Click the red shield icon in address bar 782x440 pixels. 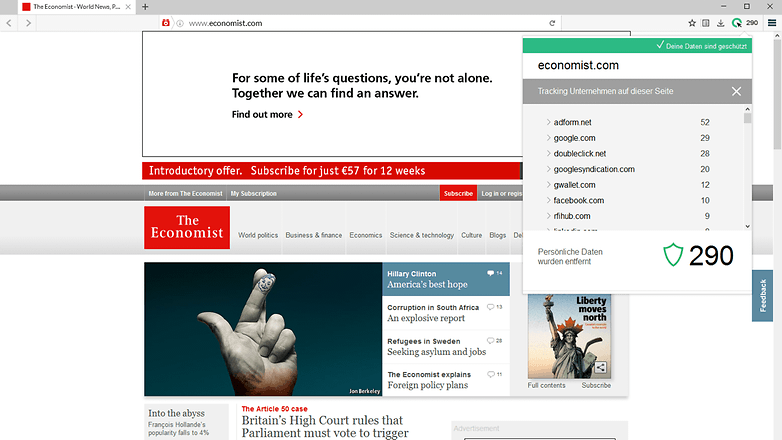point(166,23)
